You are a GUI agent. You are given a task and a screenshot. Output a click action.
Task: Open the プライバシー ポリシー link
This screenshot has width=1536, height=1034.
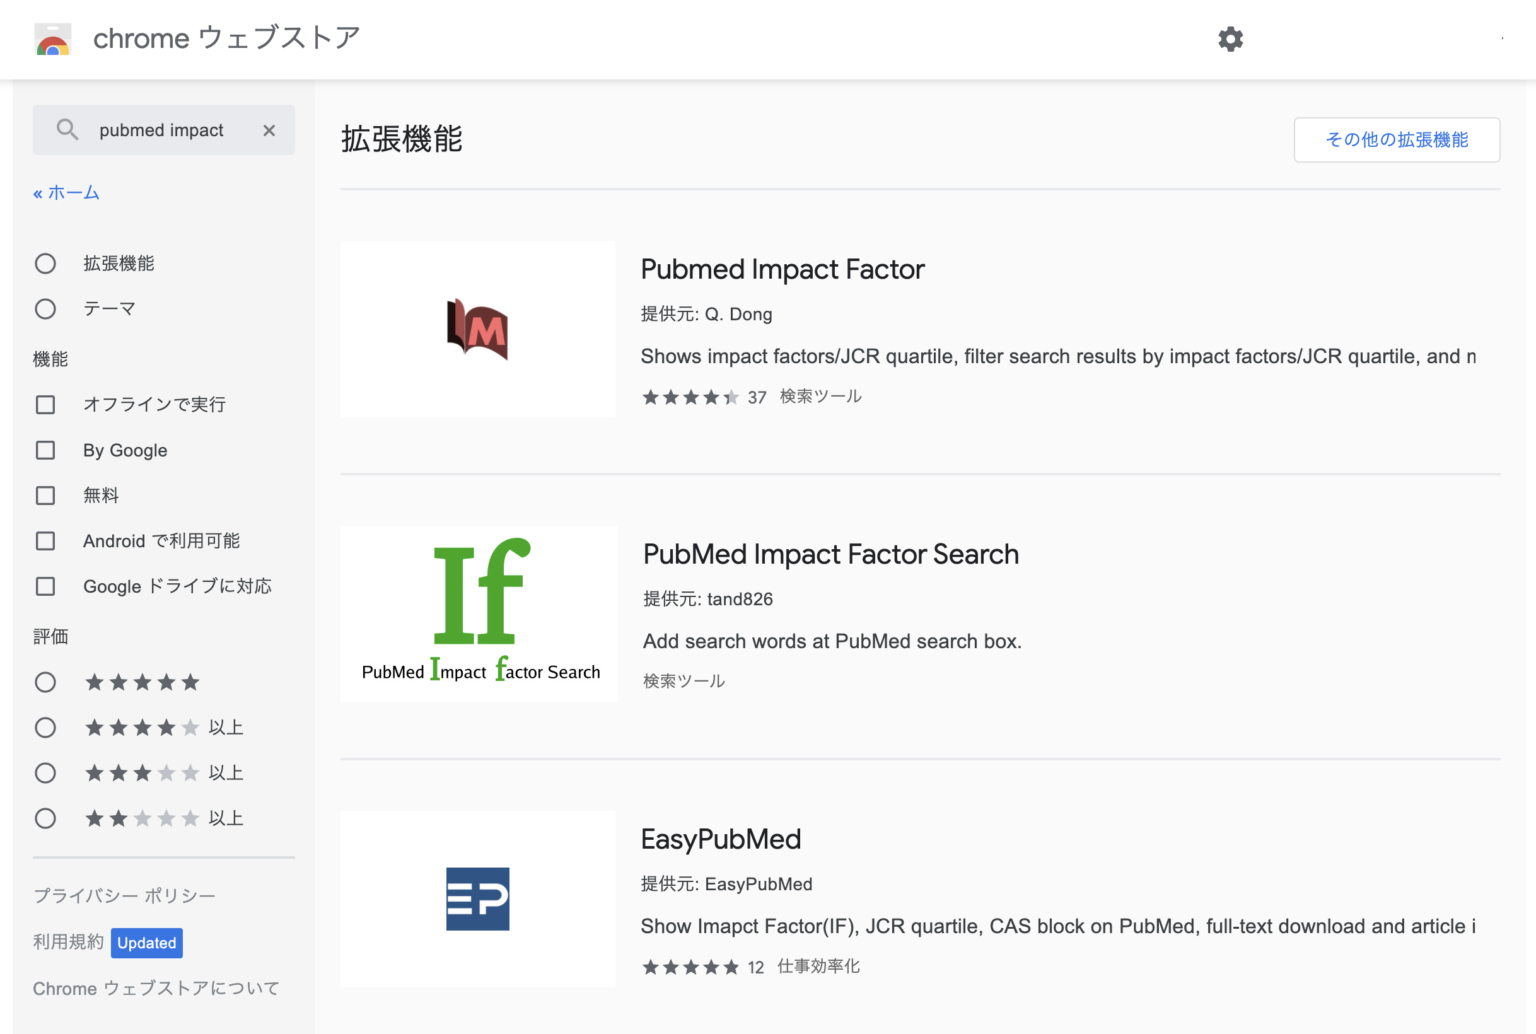coord(124,895)
